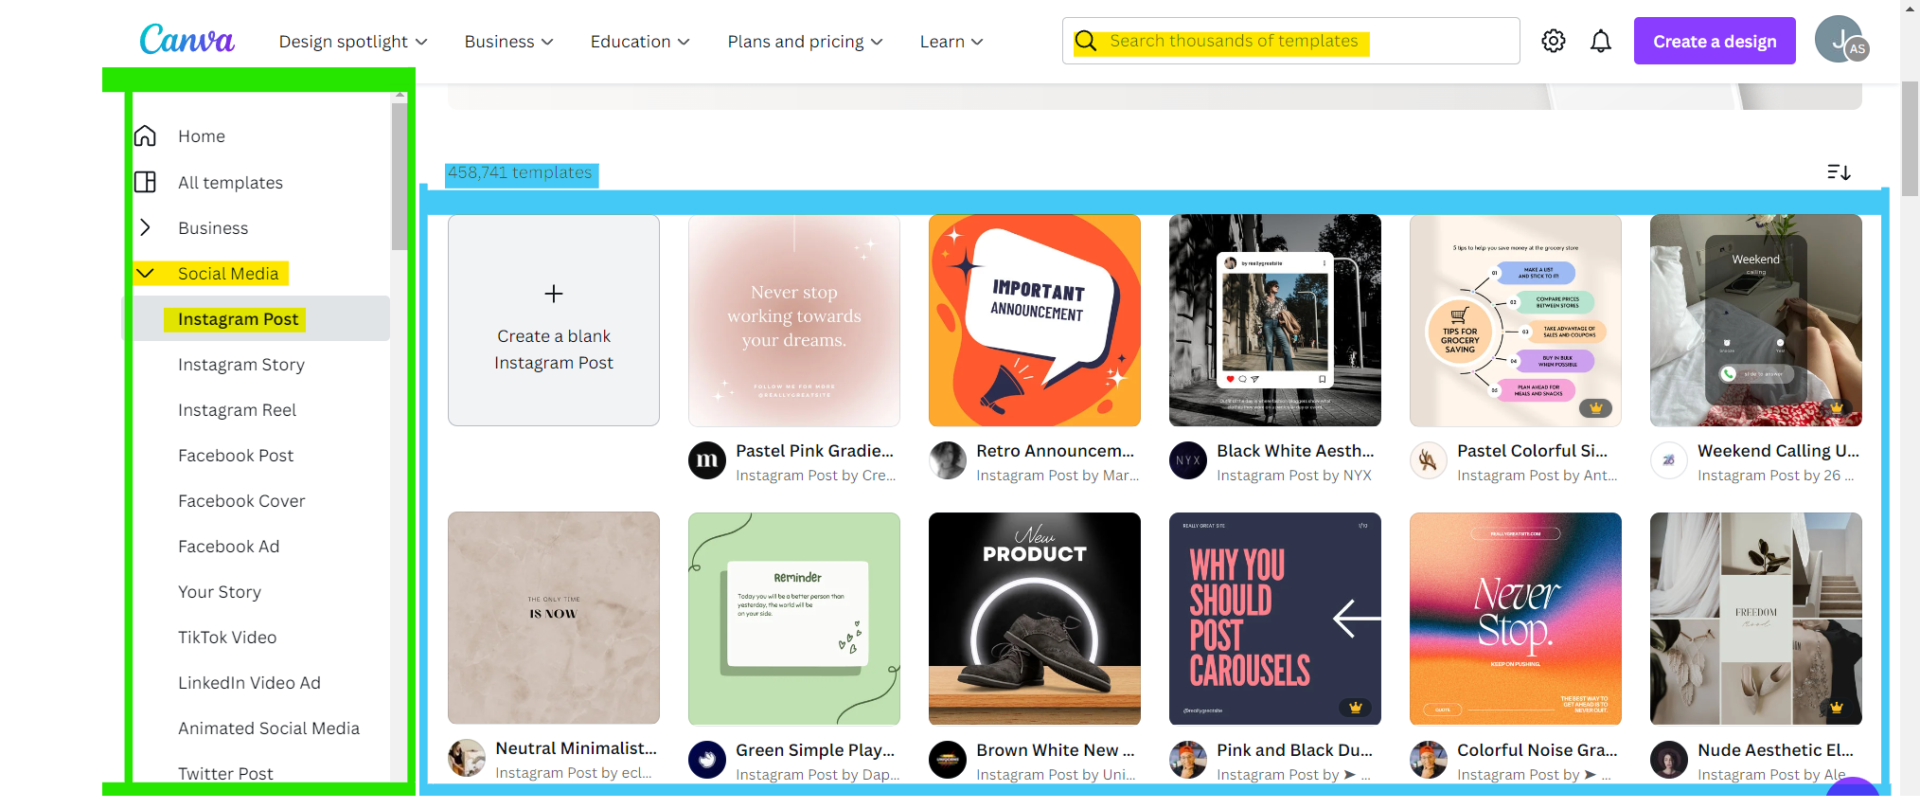Click the sidebar vertical scrollbar
Viewport: 1920px width, 809px height.
coord(399,180)
